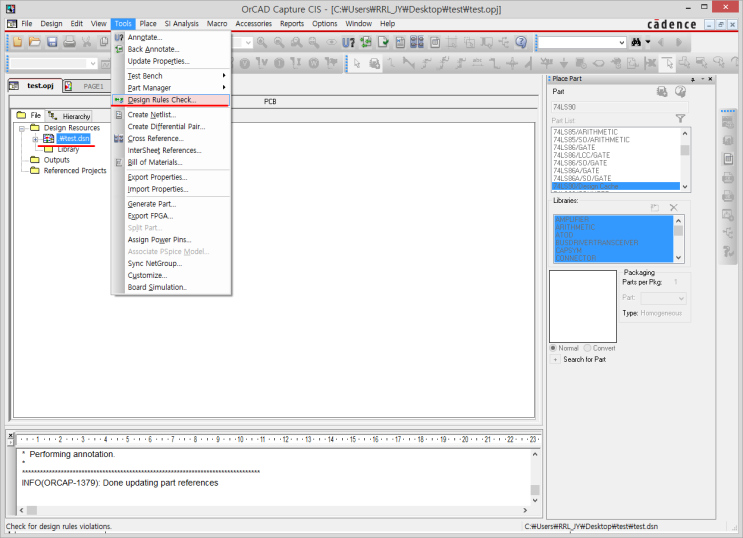Viewport: 743px width, 538px height.
Task: Switch to the Hierarchy tab
Action: tap(70, 116)
